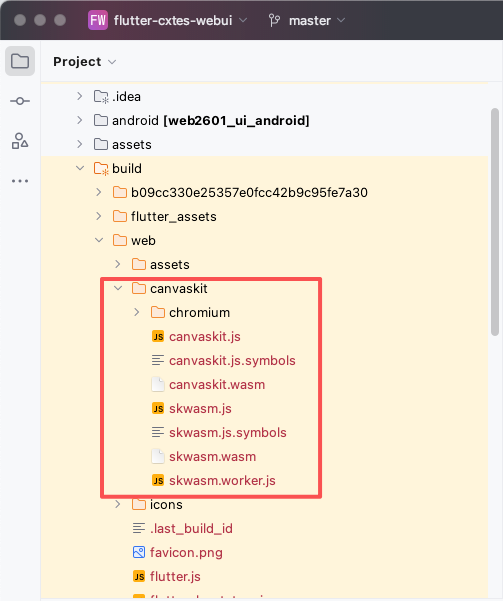Screen dimensions: 503x601
Task: Select the favicon.png image file icon
Action: 139,552
